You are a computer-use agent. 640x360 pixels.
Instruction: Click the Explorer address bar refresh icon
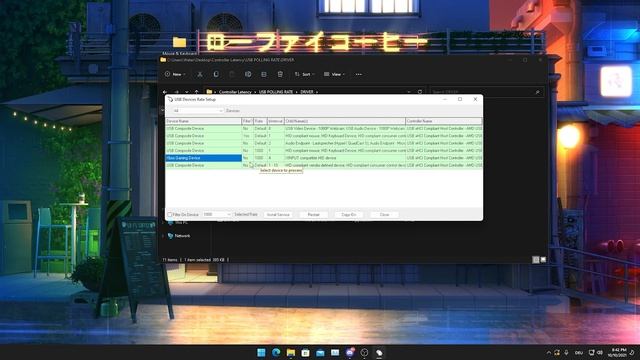pos(420,92)
